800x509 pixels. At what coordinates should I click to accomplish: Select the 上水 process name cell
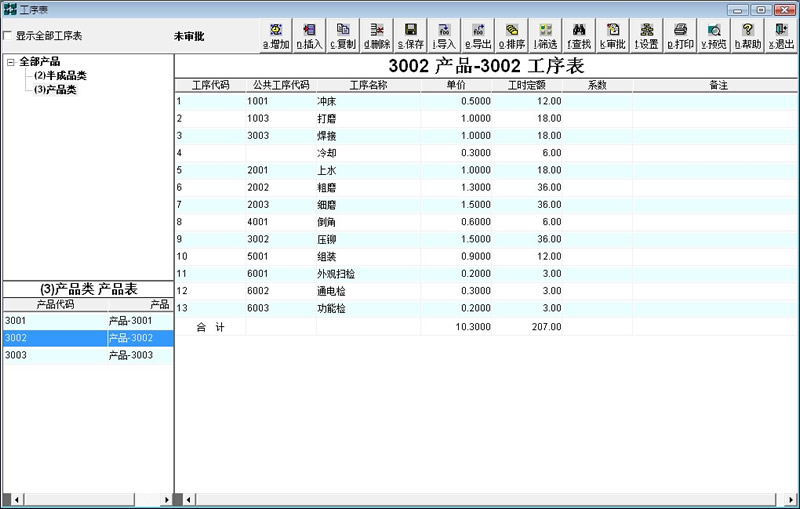point(368,170)
